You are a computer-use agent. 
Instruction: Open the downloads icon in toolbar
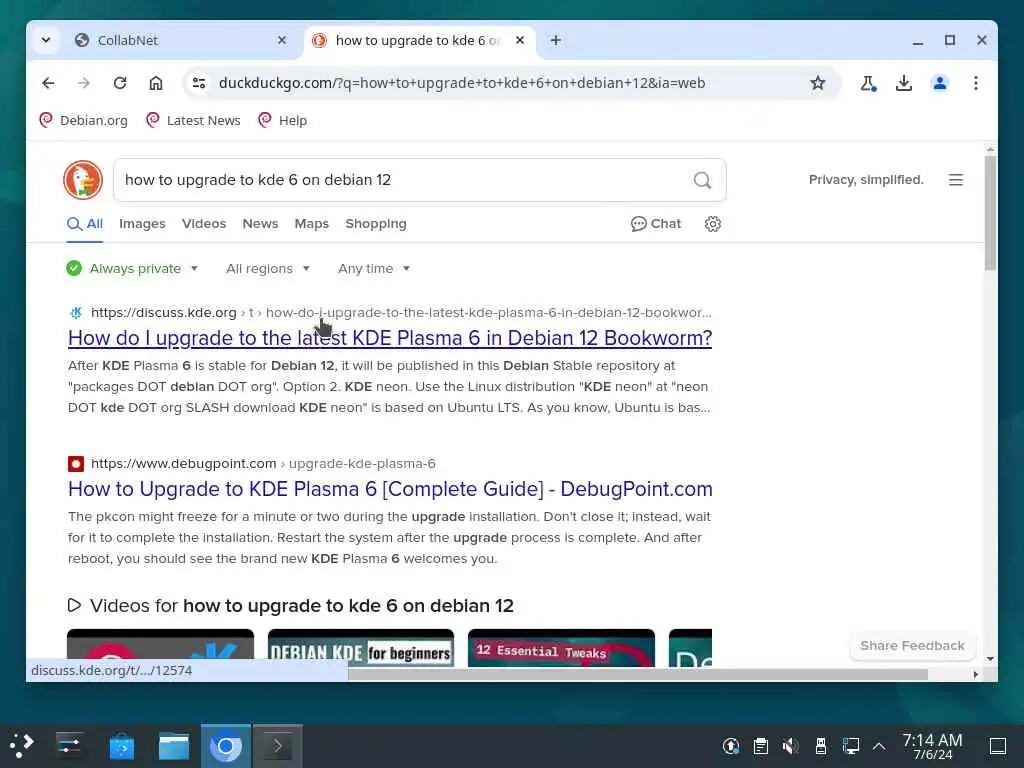pyautogui.click(x=904, y=83)
